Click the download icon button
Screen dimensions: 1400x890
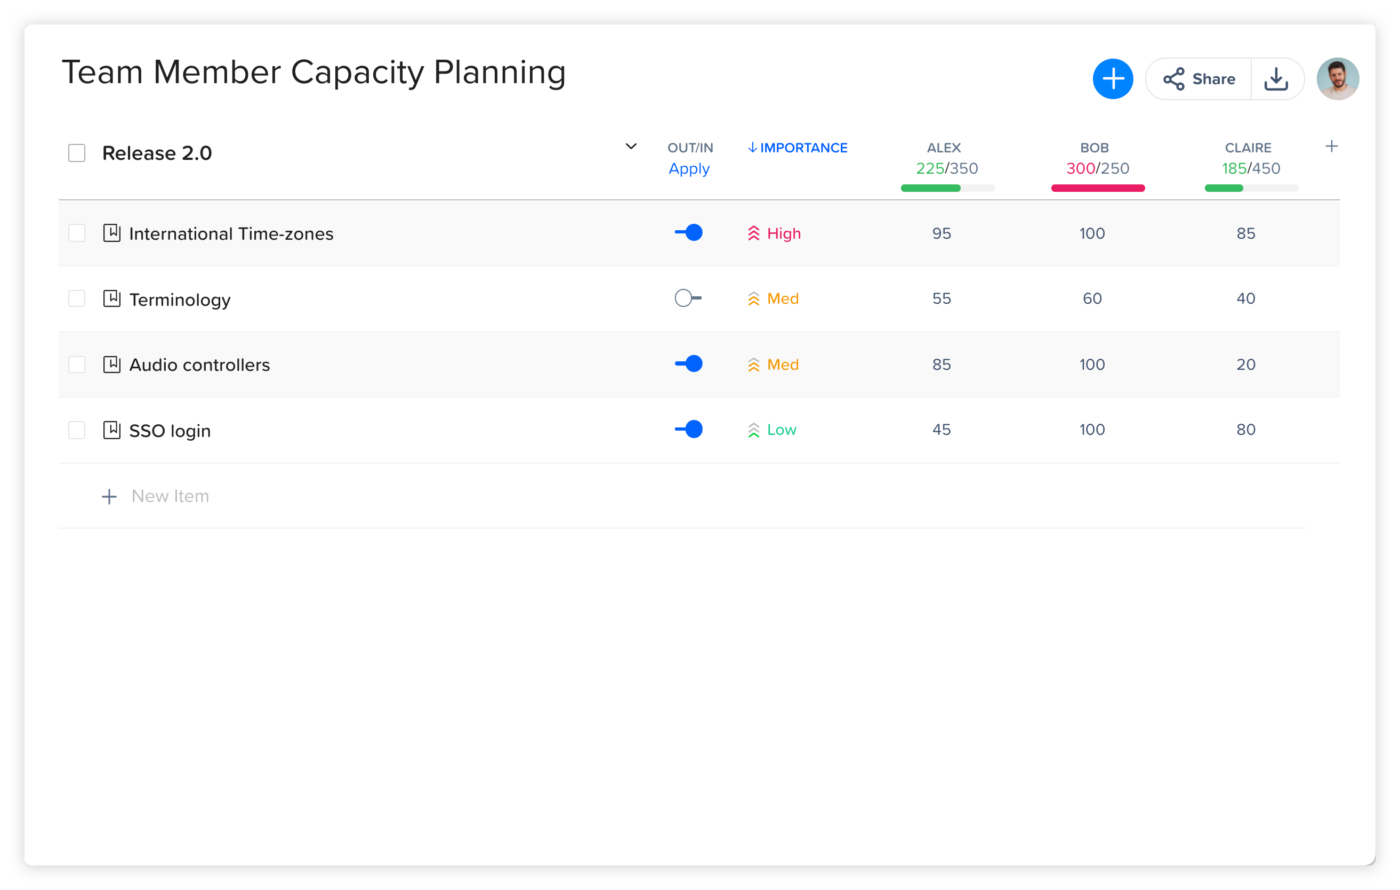tap(1276, 79)
